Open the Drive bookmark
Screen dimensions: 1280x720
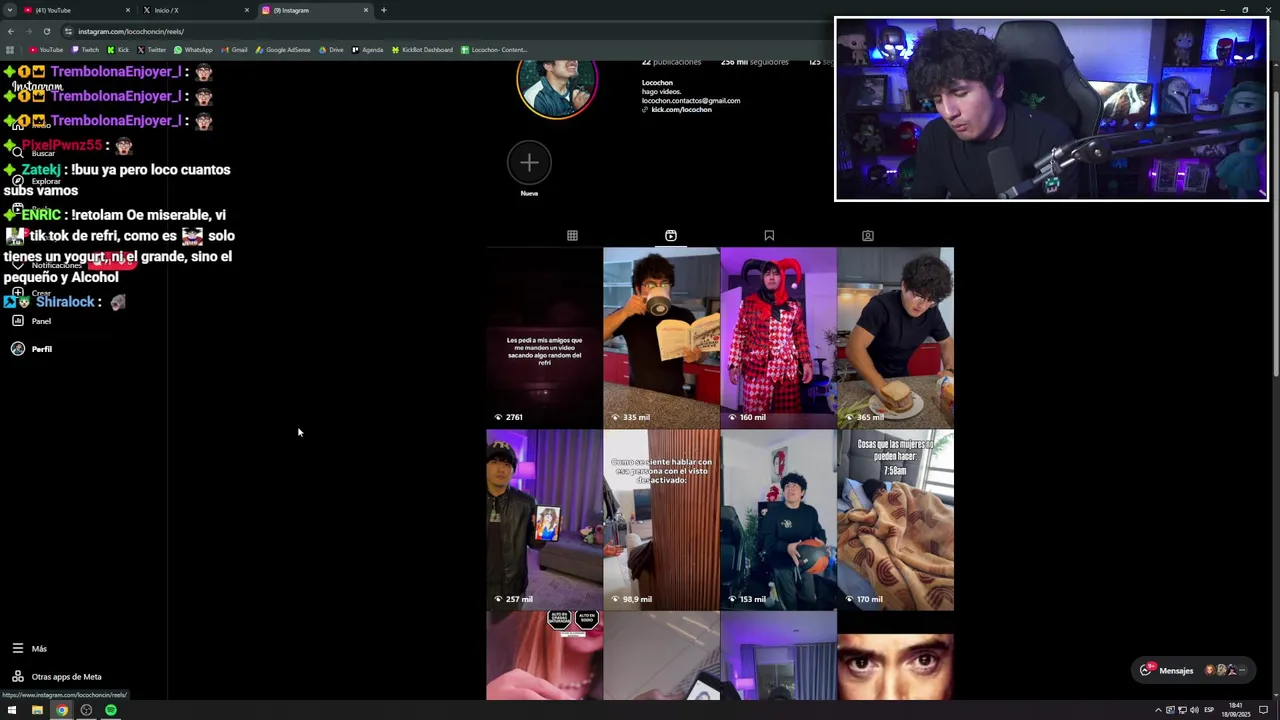click(331, 50)
